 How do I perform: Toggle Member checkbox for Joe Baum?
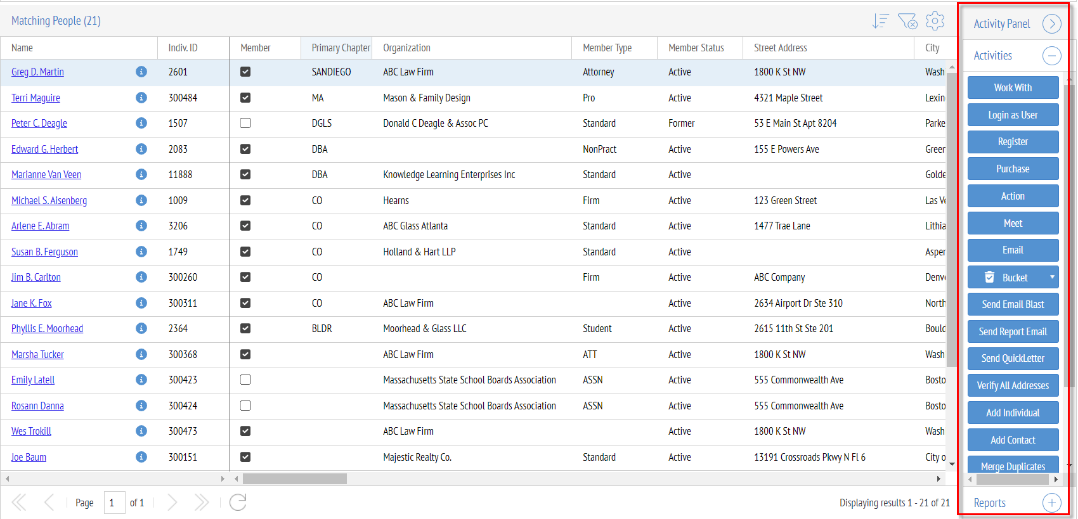(245, 456)
